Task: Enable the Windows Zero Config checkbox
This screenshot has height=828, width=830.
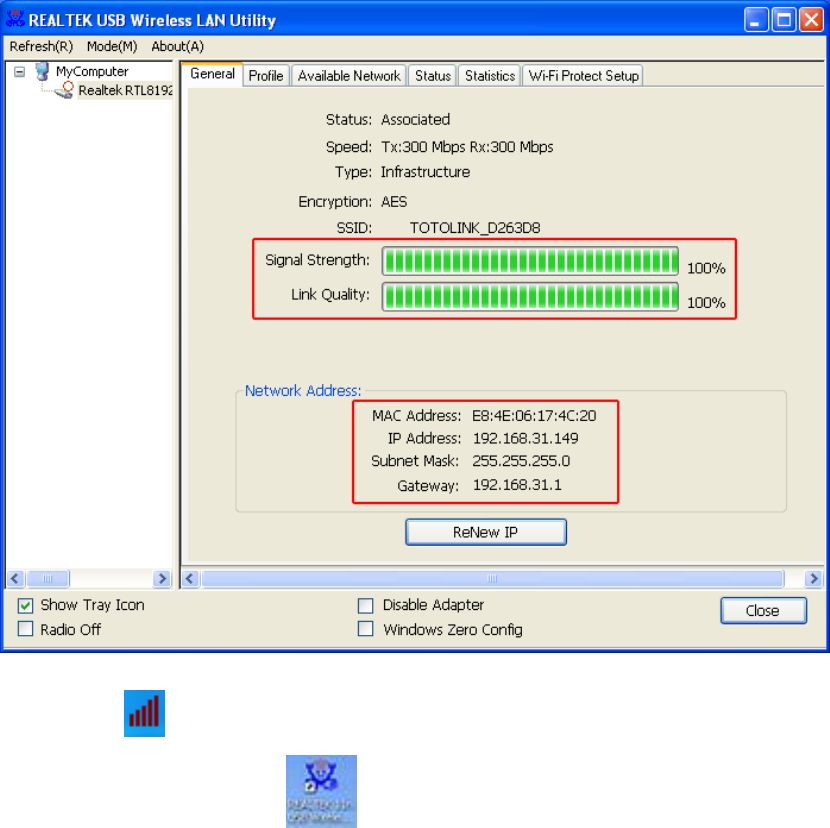Action: (366, 629)
